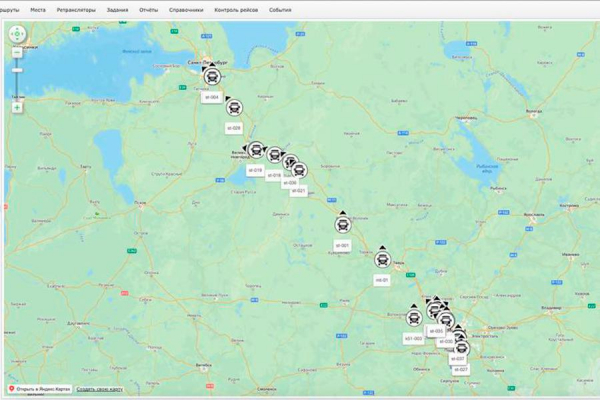The width and height of the screenshot is (600, 400).
Task: Open the Контроль рейсов tab
Action: pyautogui.click(x=235, y=8)
